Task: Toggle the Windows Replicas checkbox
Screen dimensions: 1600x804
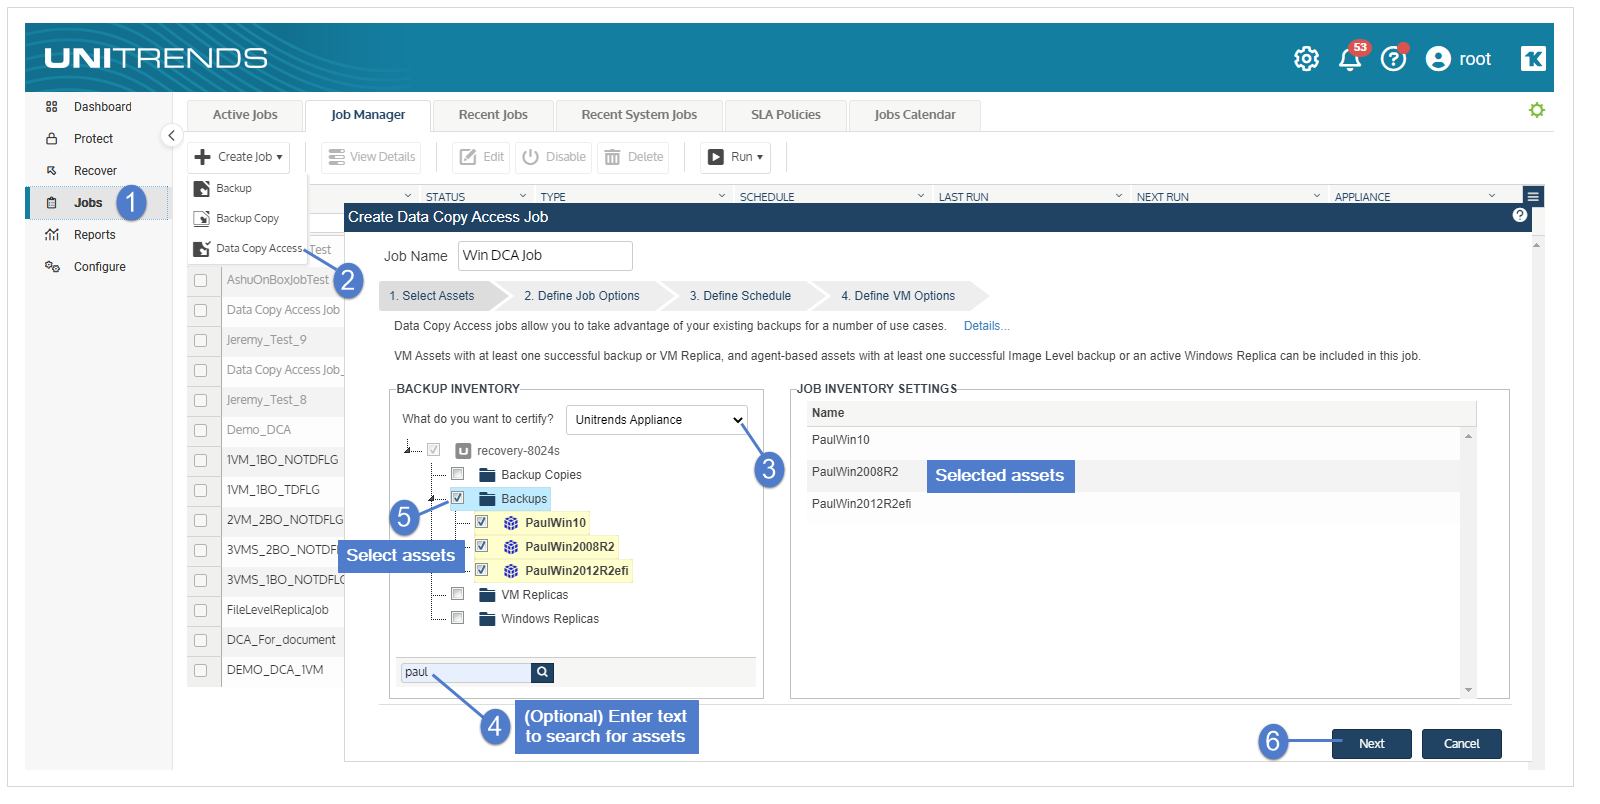Action: tap(457, 618)
